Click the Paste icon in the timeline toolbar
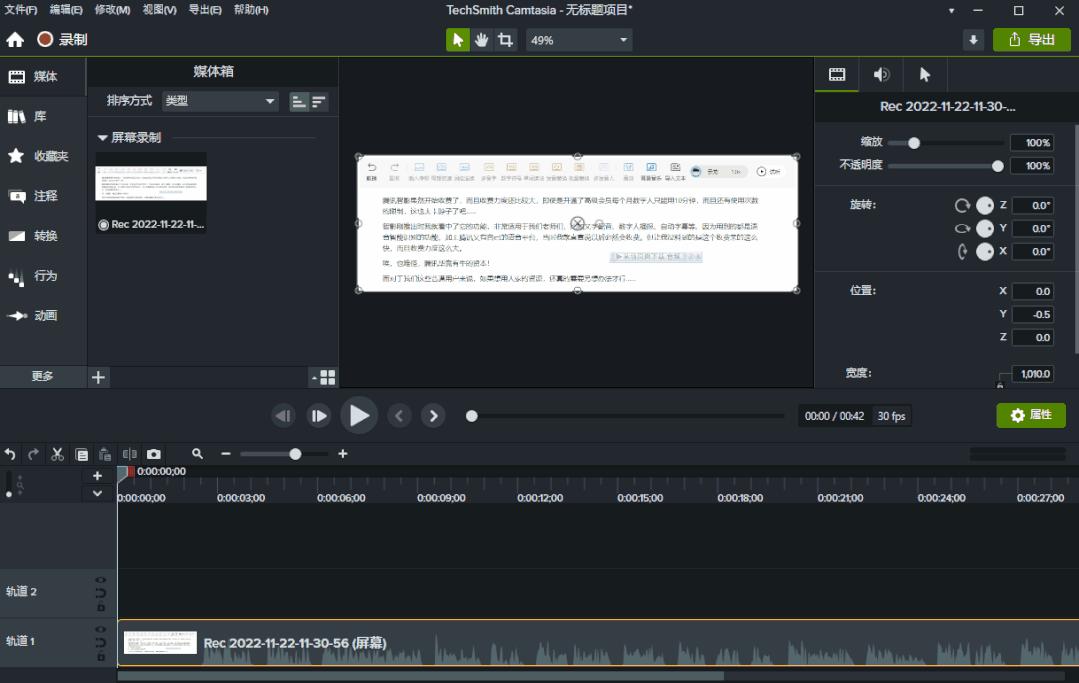Viewport: 1079px width, 683px height. 105,454
